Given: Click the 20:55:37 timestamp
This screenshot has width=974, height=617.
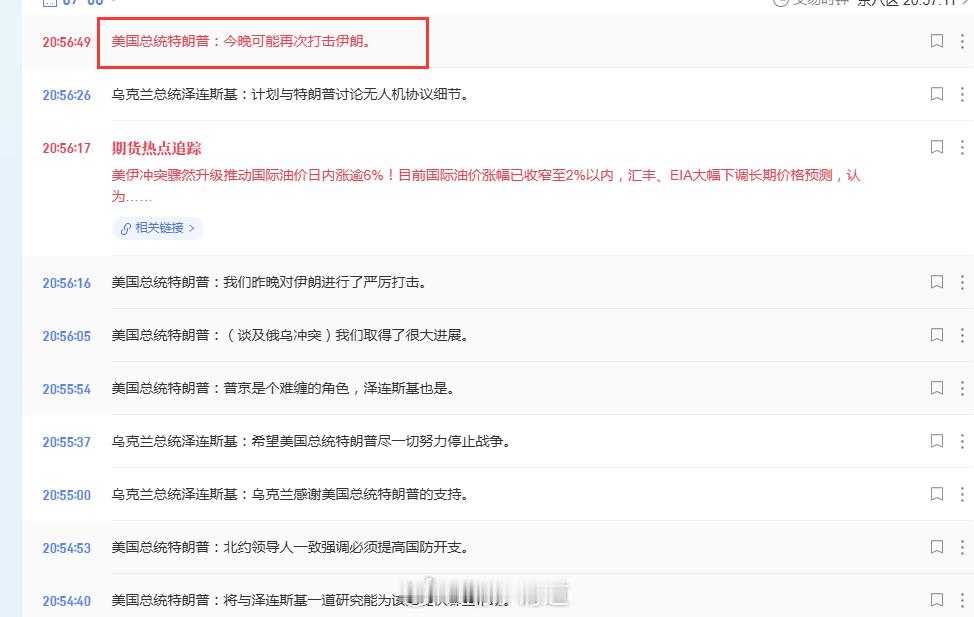Looking at the screenshot, I should (x=66, y=442).
